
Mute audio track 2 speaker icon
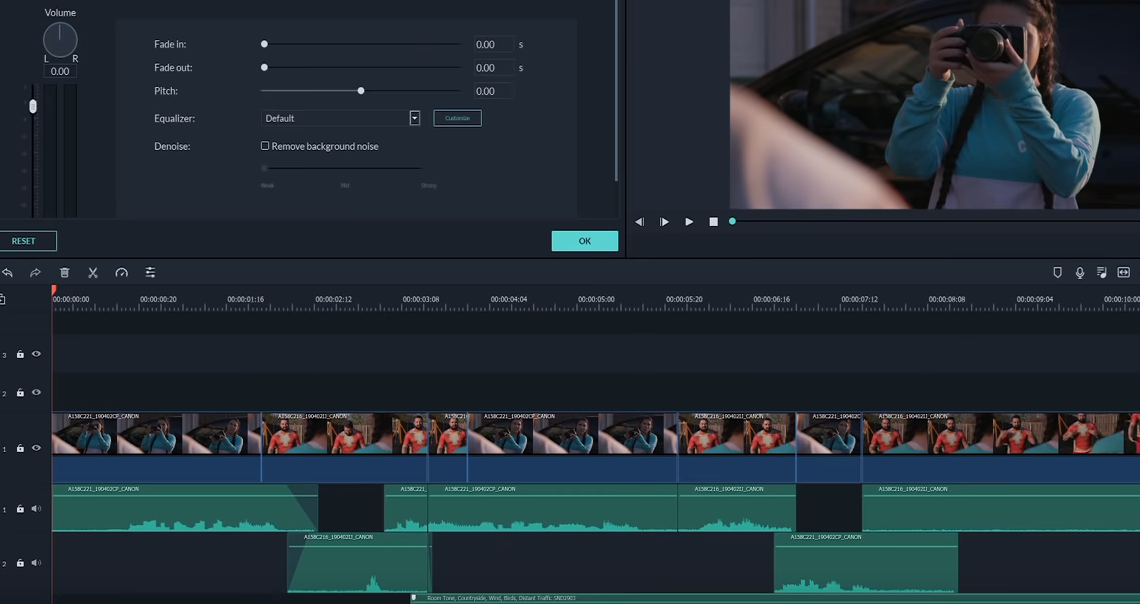[36, 563]
